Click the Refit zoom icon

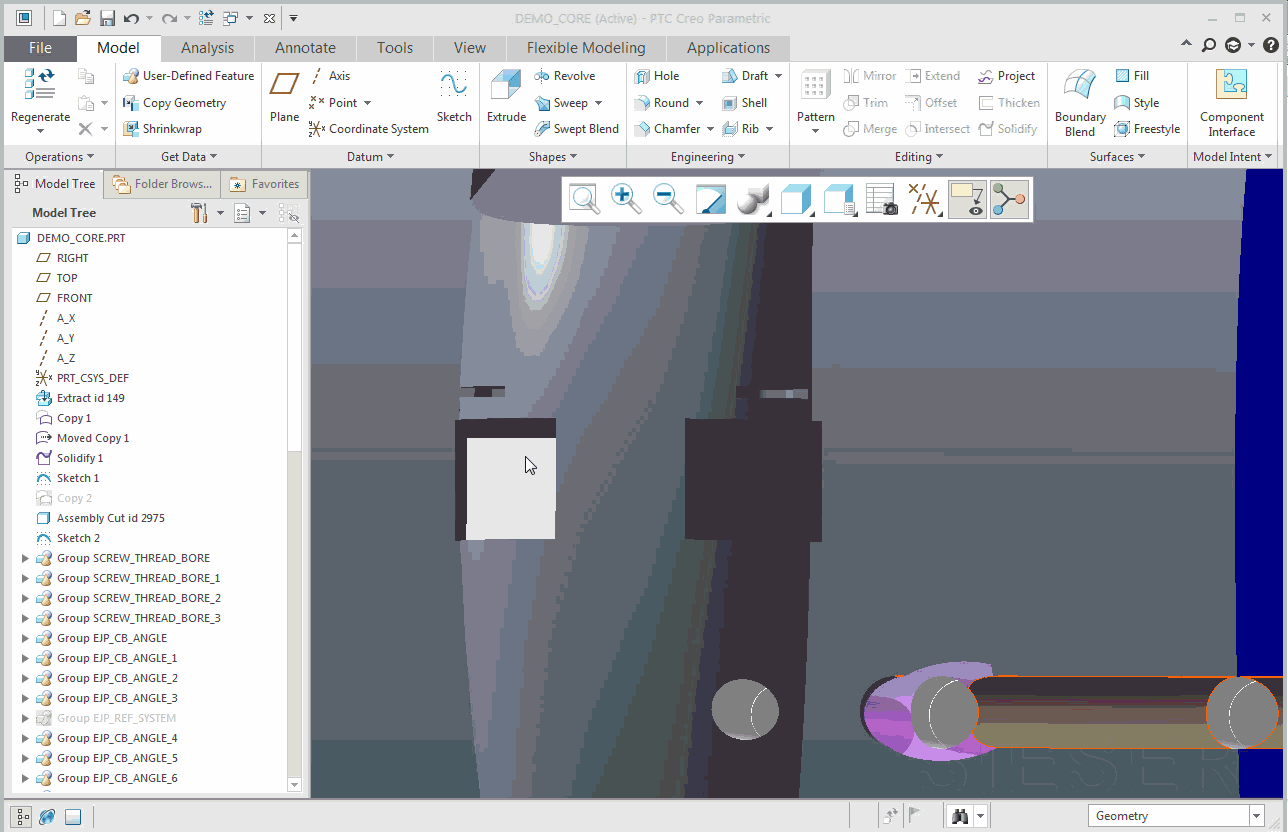[584, 200]
